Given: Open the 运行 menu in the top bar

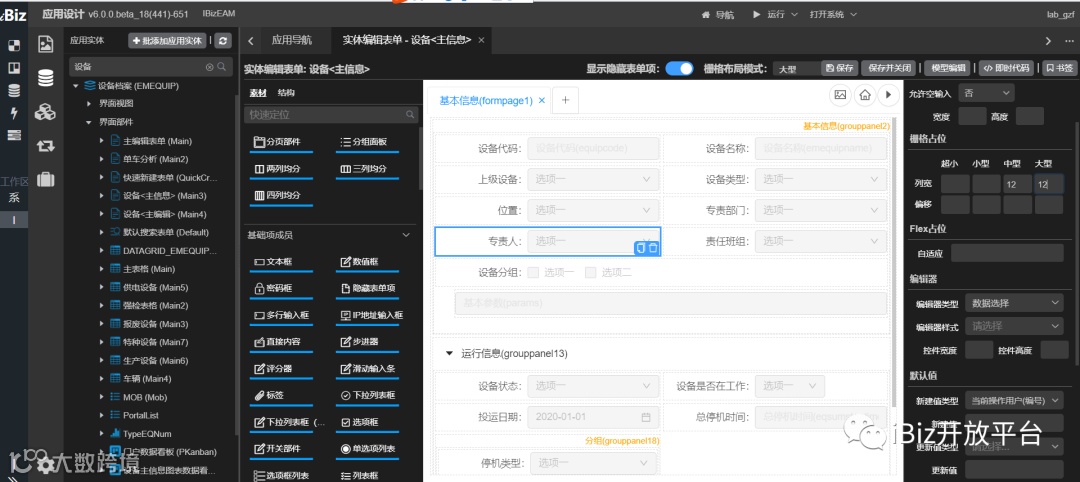Looking at the screenshot, I should [x=776, y=14].
